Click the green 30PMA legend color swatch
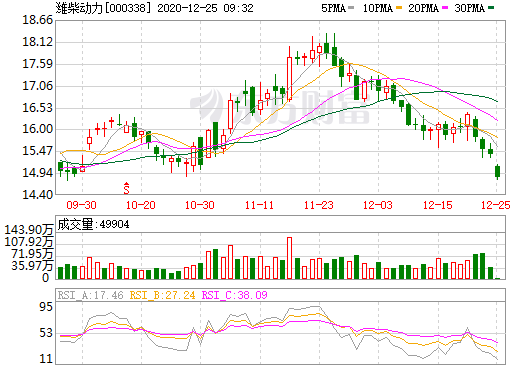The image size is (520, 365). [491, 7]
